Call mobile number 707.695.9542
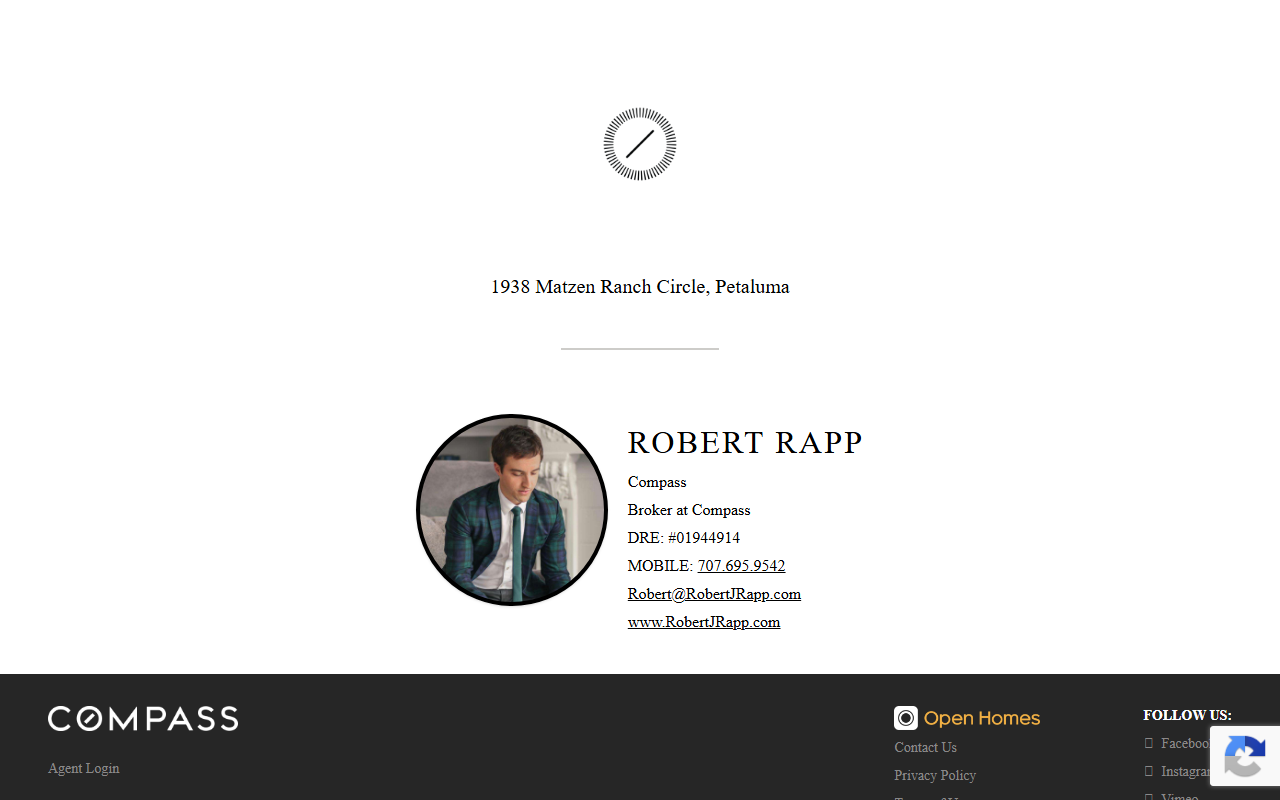 pyautogui.click(x=741, y=566)
